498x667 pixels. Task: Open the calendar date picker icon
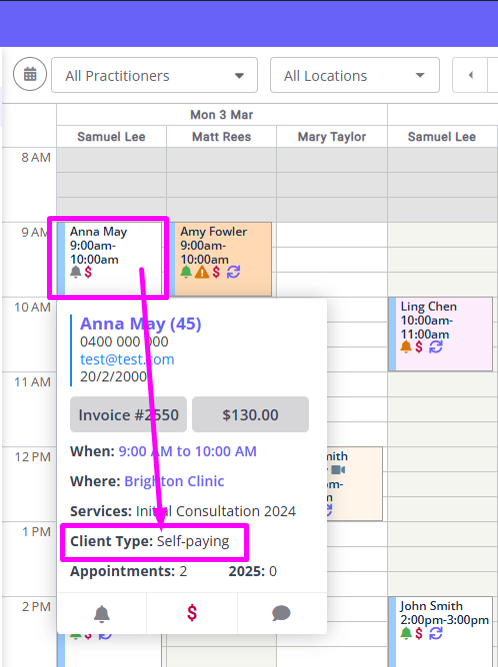pos(30,74)
